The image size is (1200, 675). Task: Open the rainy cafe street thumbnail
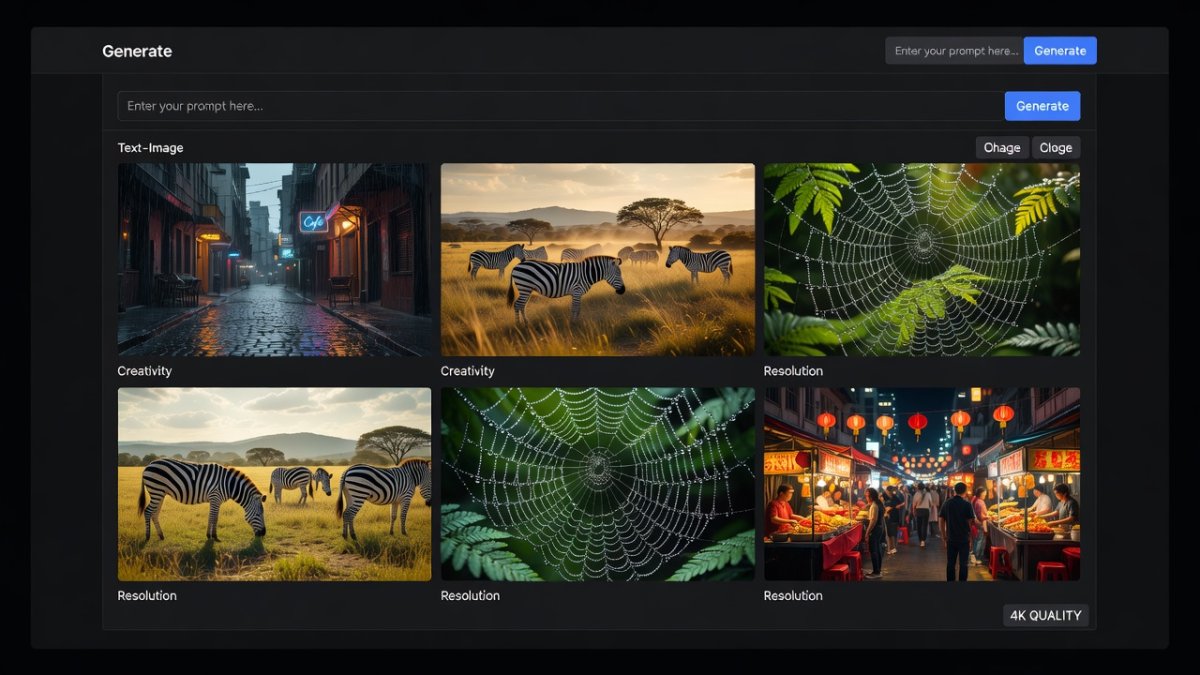click(x=275, y=260)
